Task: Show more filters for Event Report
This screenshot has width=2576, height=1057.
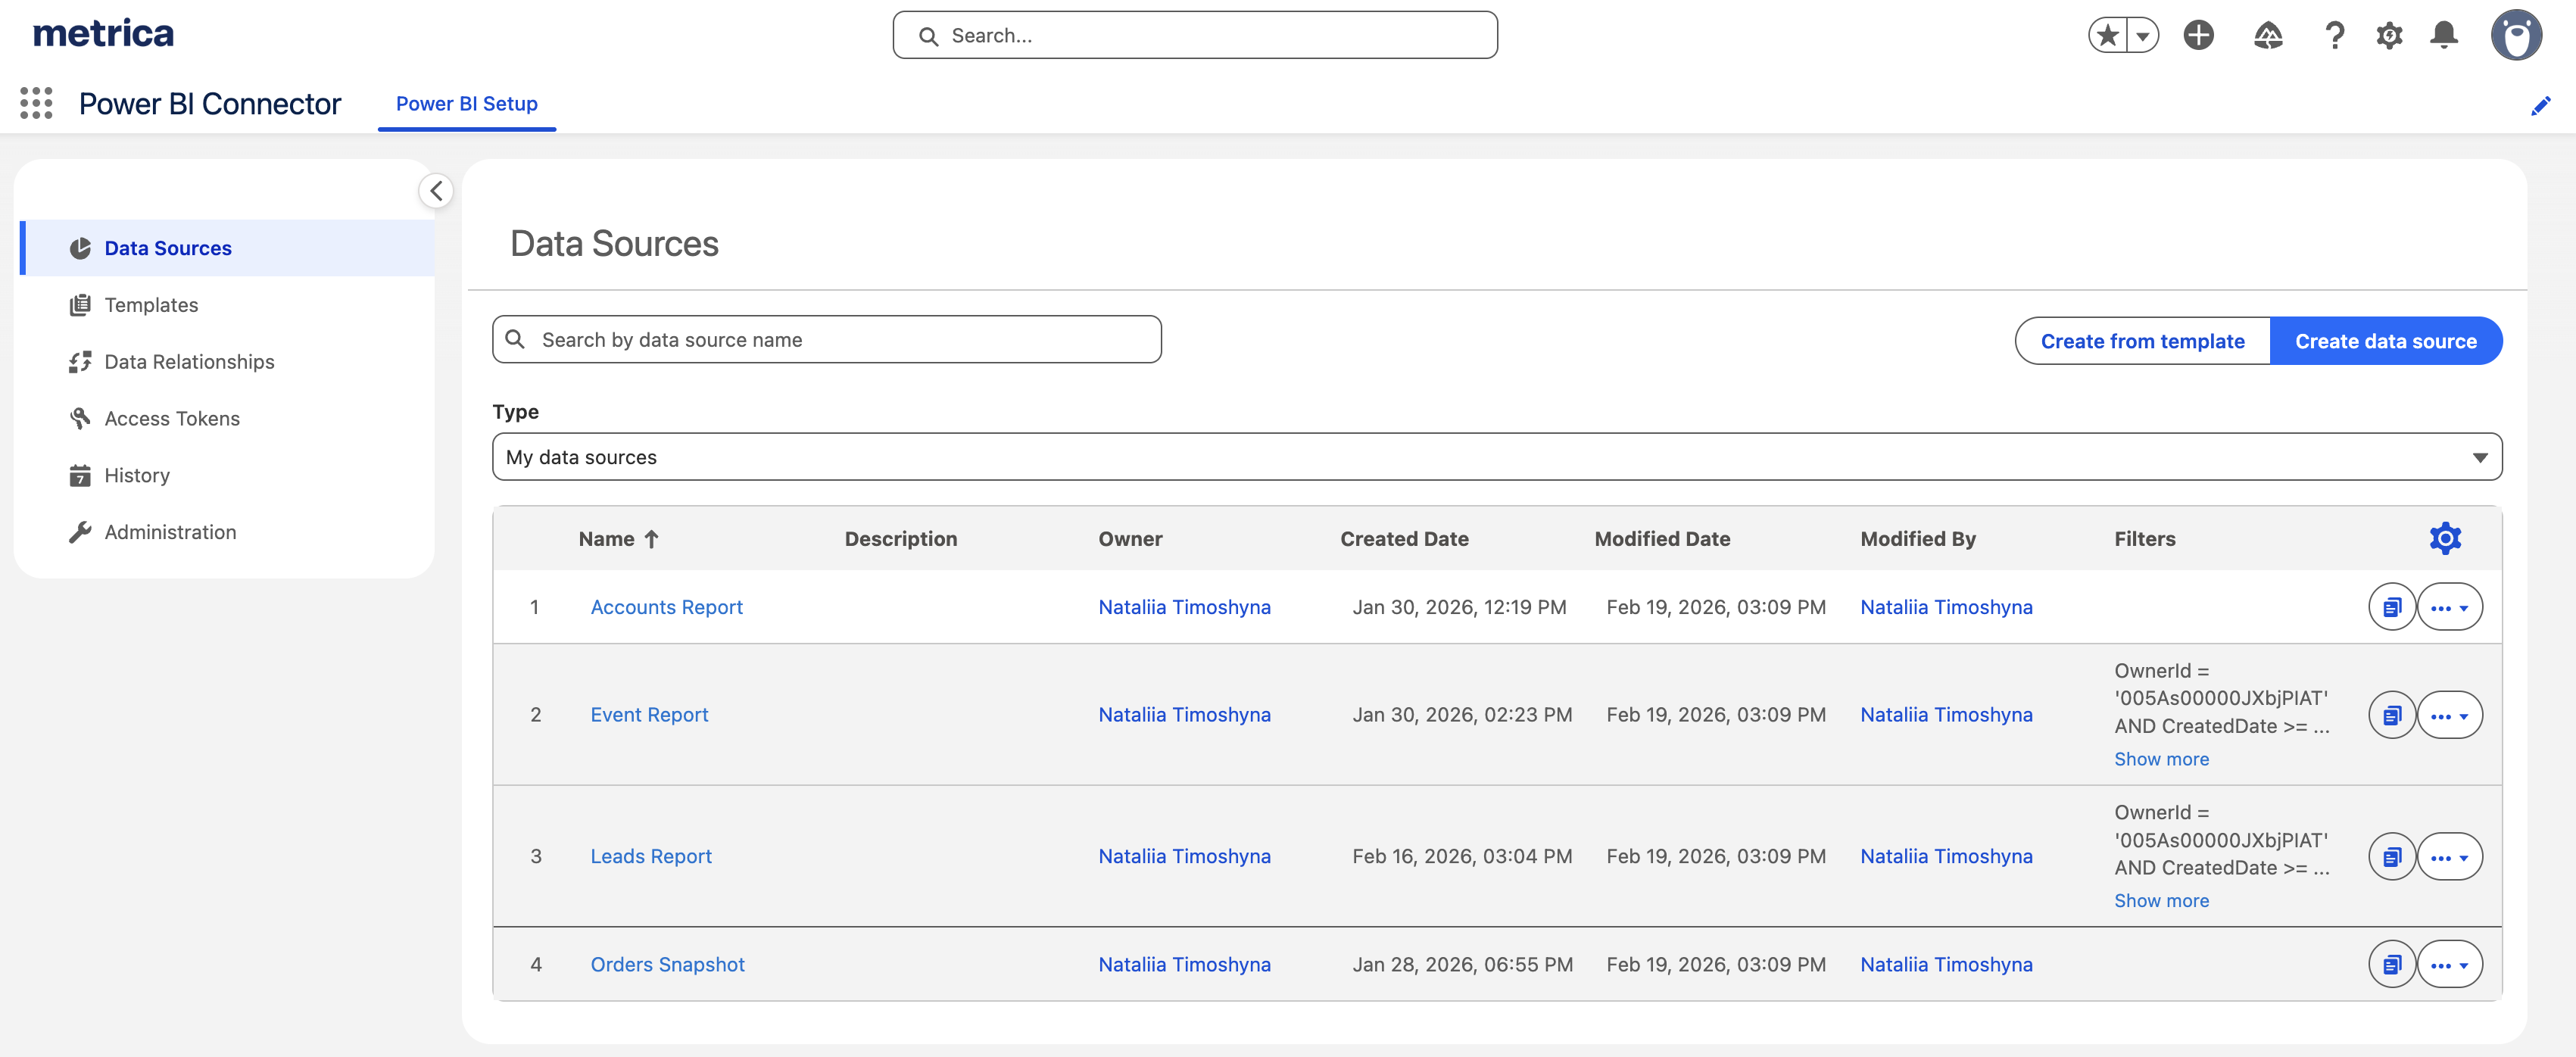Action: [x=2161, y=759]
